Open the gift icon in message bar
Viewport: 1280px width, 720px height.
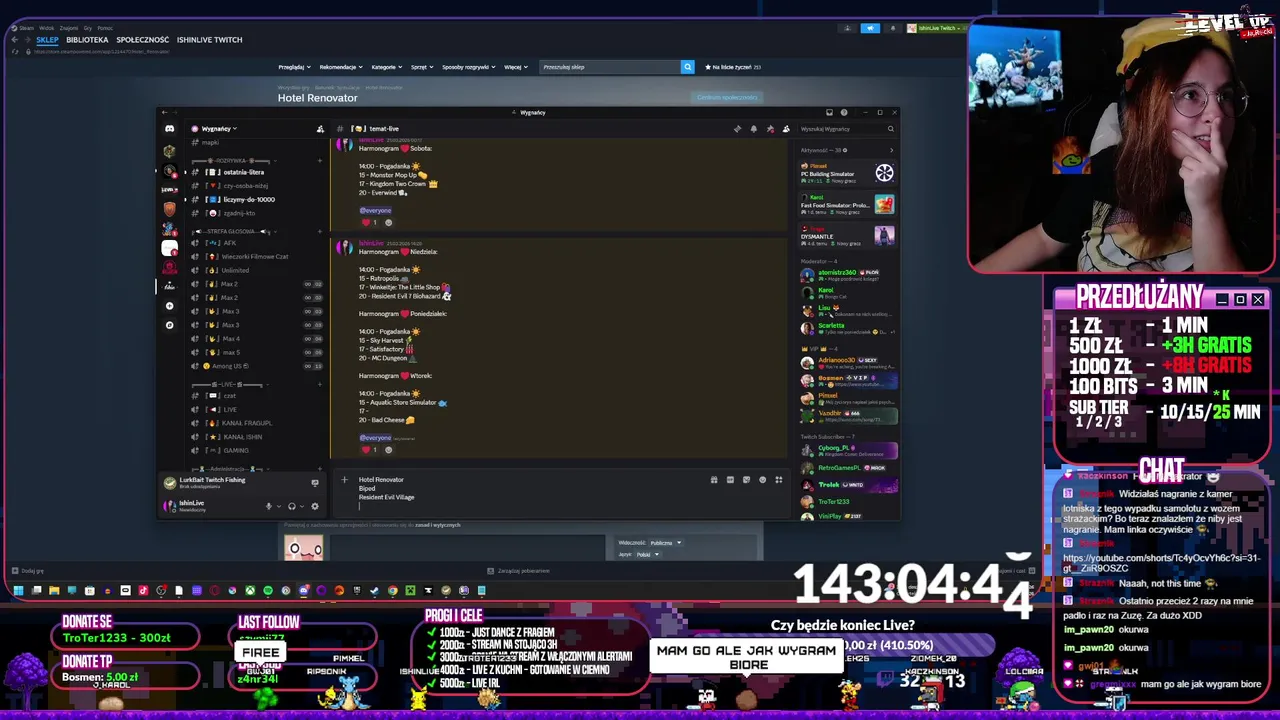714,480
